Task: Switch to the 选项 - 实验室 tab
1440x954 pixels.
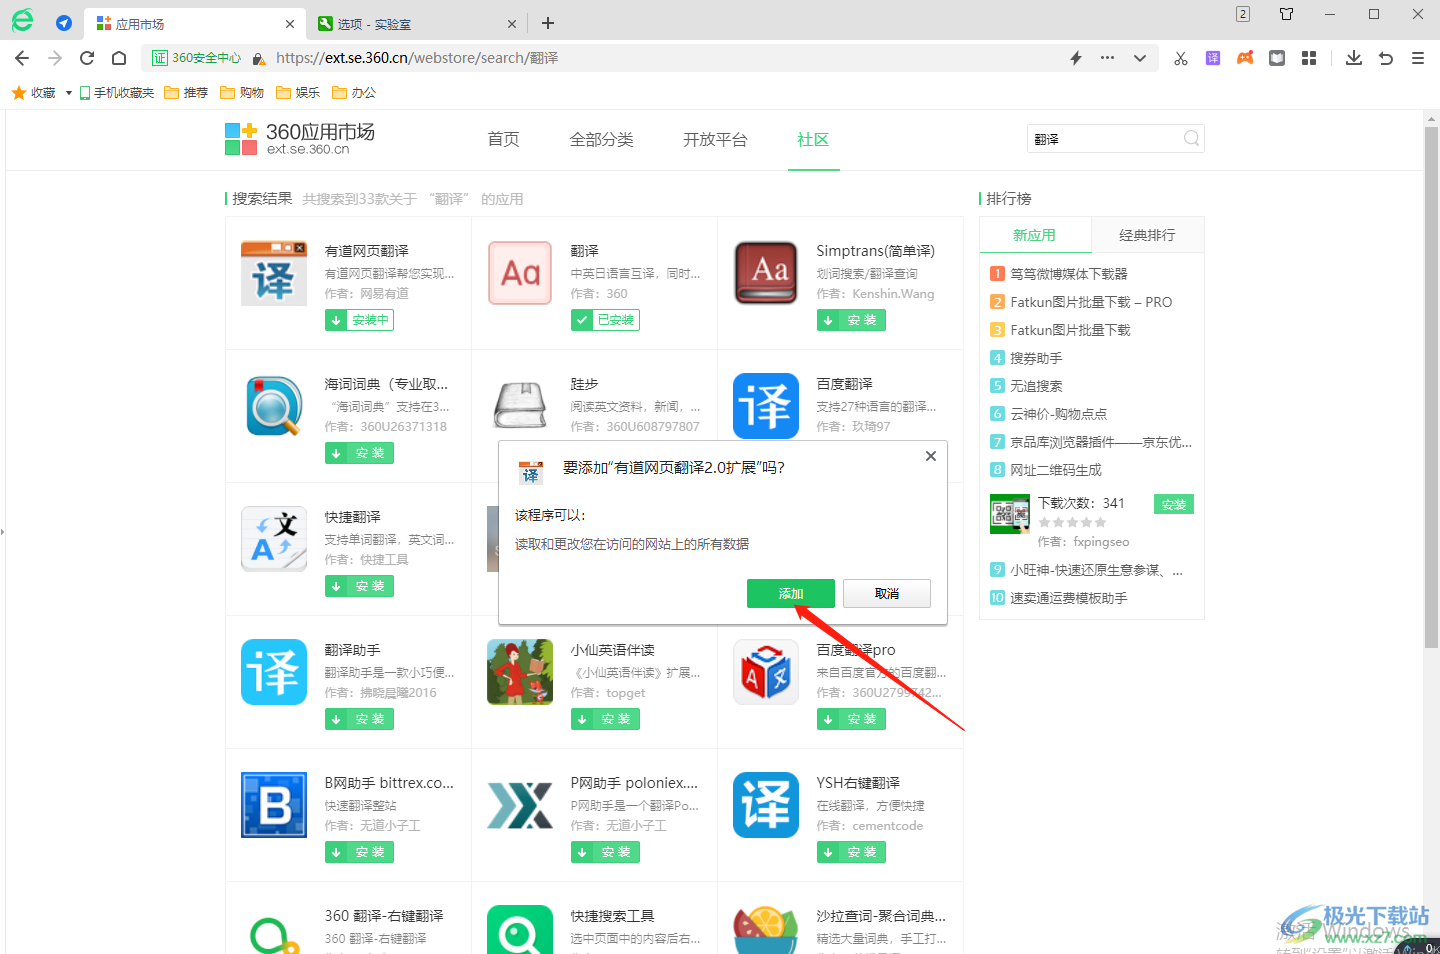Action: pyautogui.click(x=418, y=24)
